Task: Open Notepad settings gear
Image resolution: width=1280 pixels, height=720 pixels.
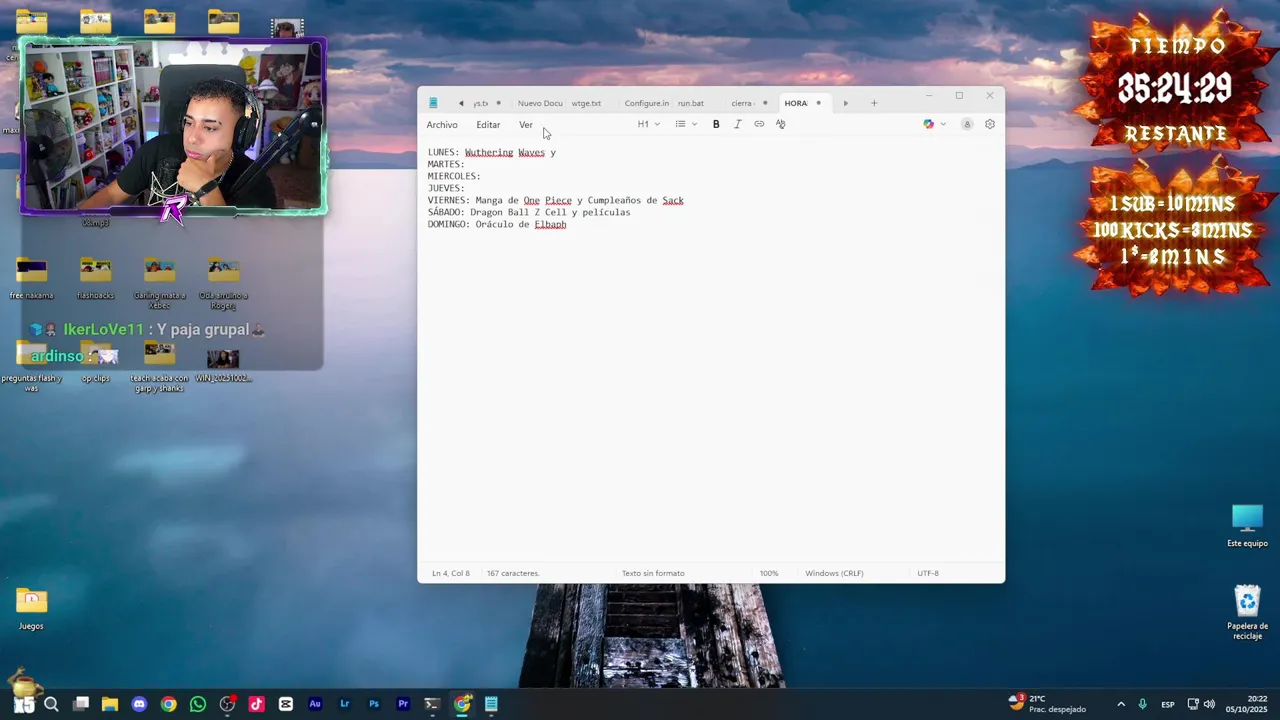Action: (x=990, y=124)
